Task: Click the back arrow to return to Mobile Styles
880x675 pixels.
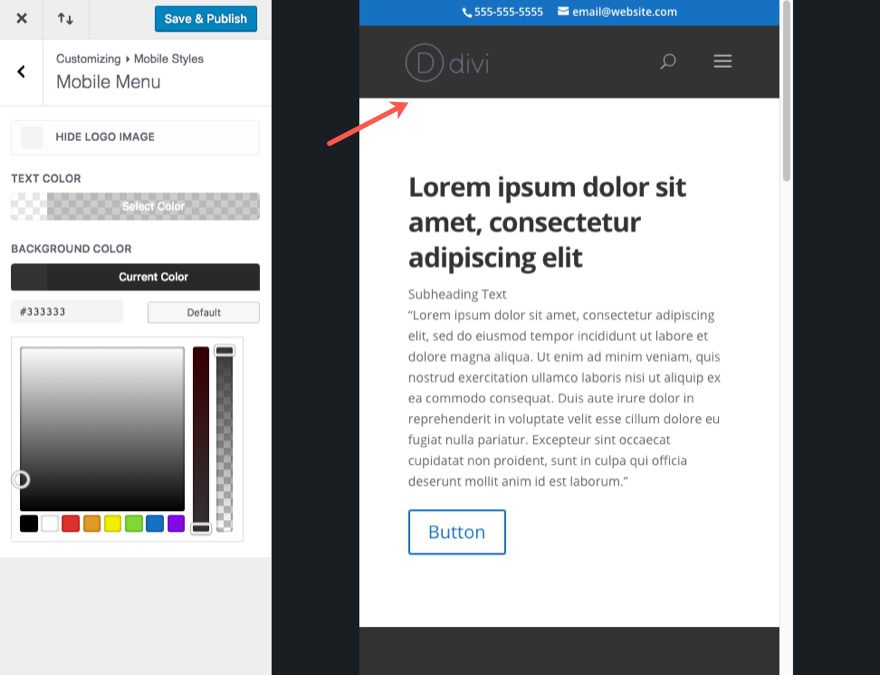Action: 19,71
